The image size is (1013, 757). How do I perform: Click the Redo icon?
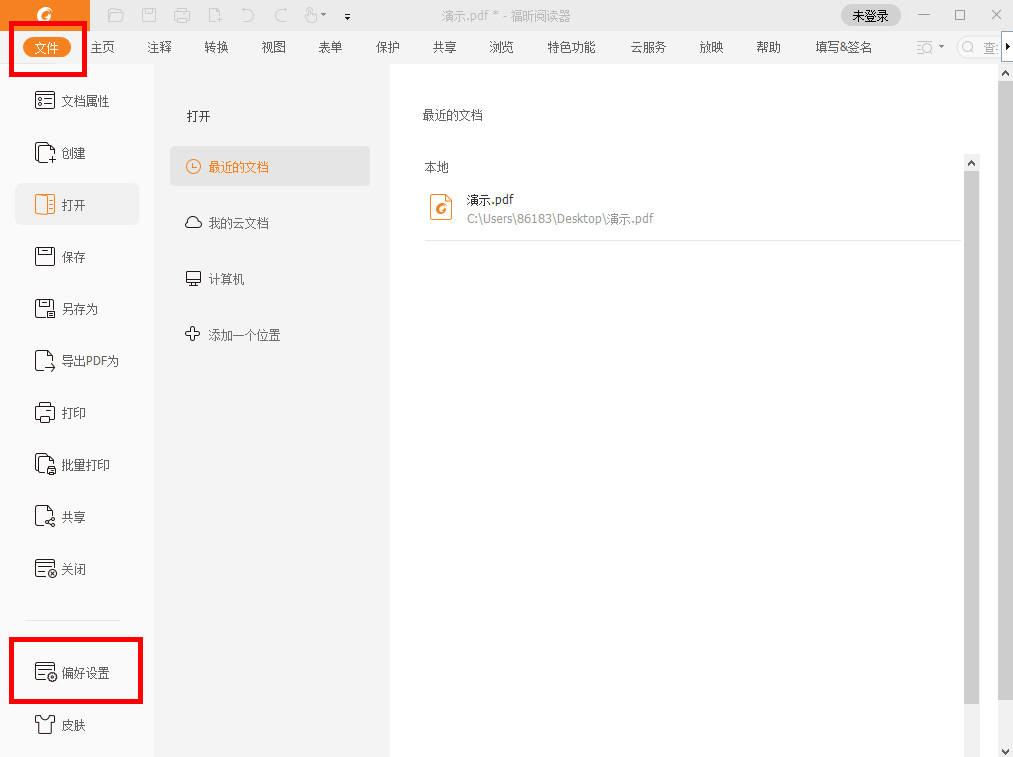tap(281, 15)
